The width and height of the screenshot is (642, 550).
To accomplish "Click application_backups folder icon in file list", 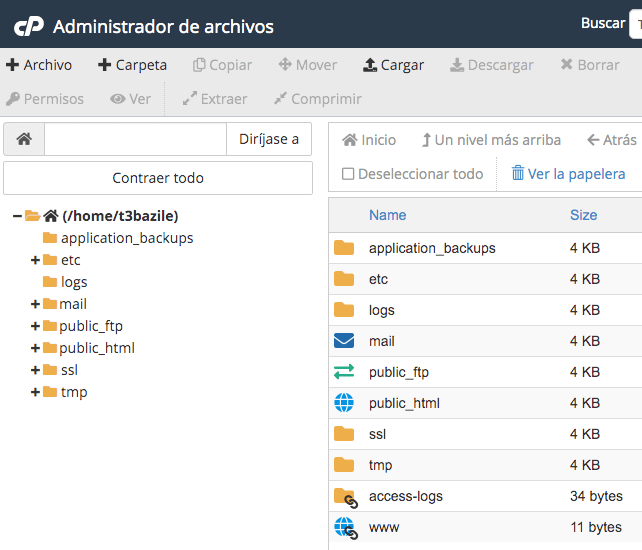I will (x=344, y=248).
